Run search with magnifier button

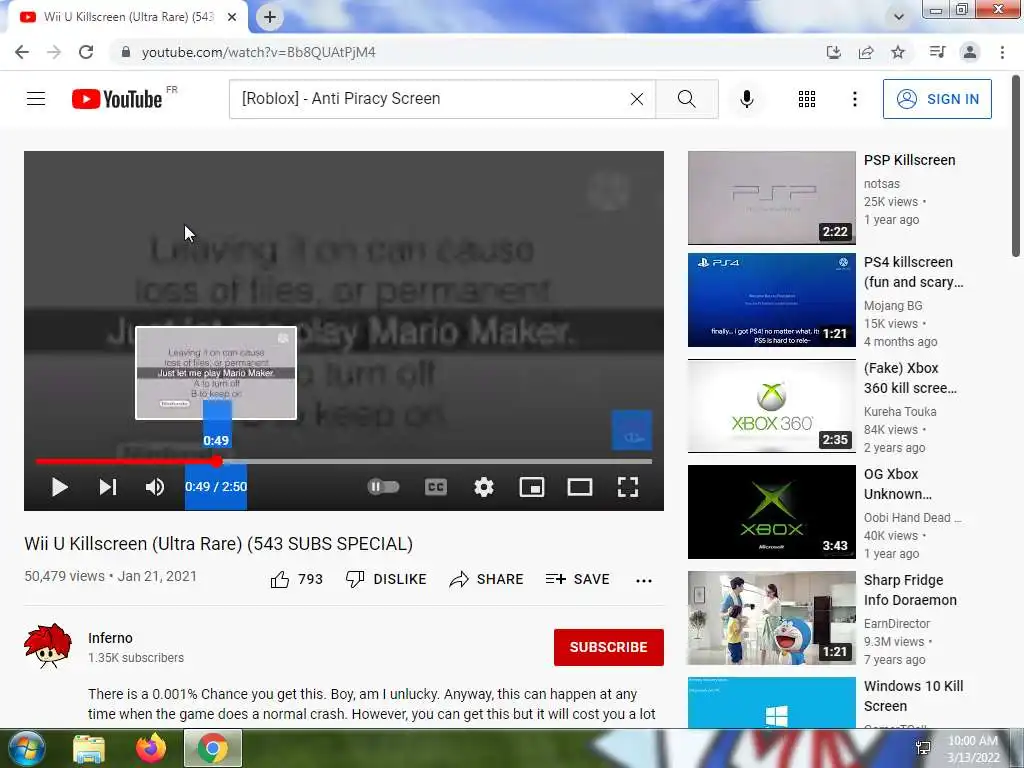point(686,99)
